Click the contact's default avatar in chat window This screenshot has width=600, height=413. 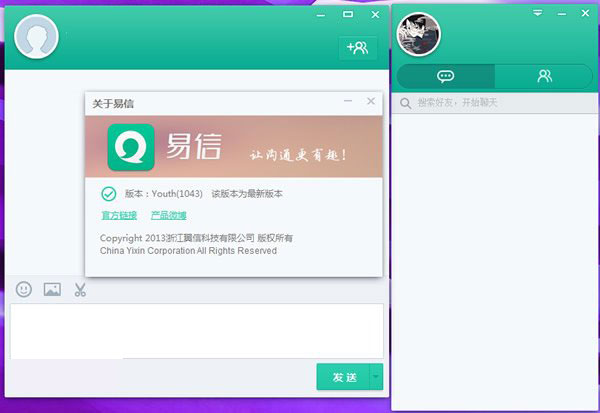[x=36, y=37]
